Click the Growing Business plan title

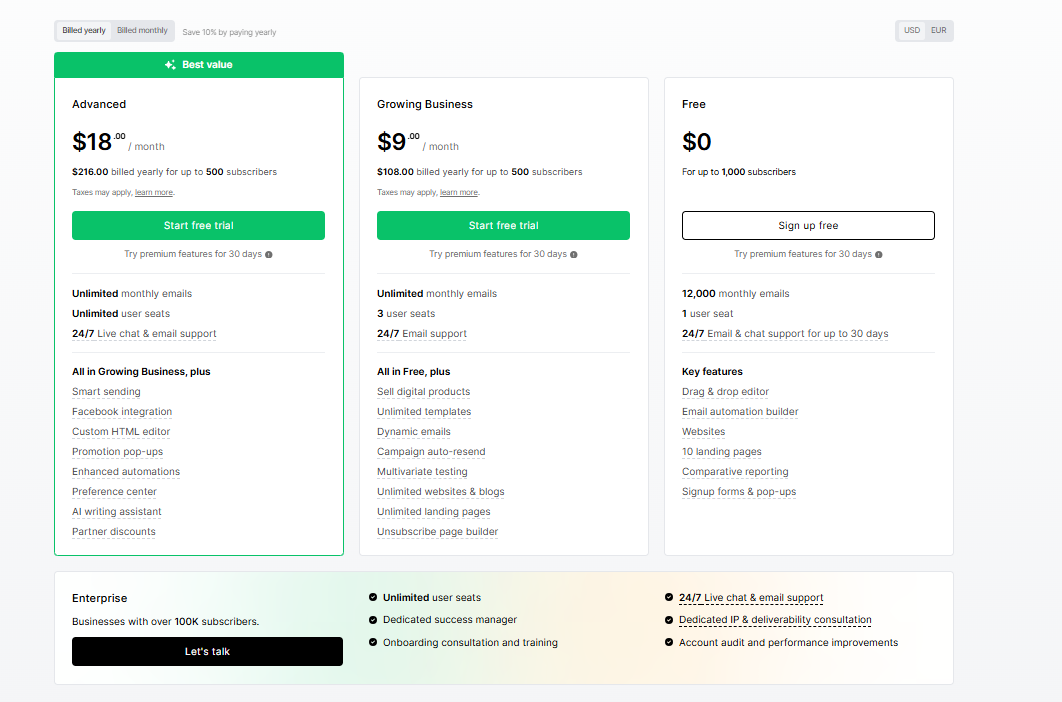pos(425,104)
